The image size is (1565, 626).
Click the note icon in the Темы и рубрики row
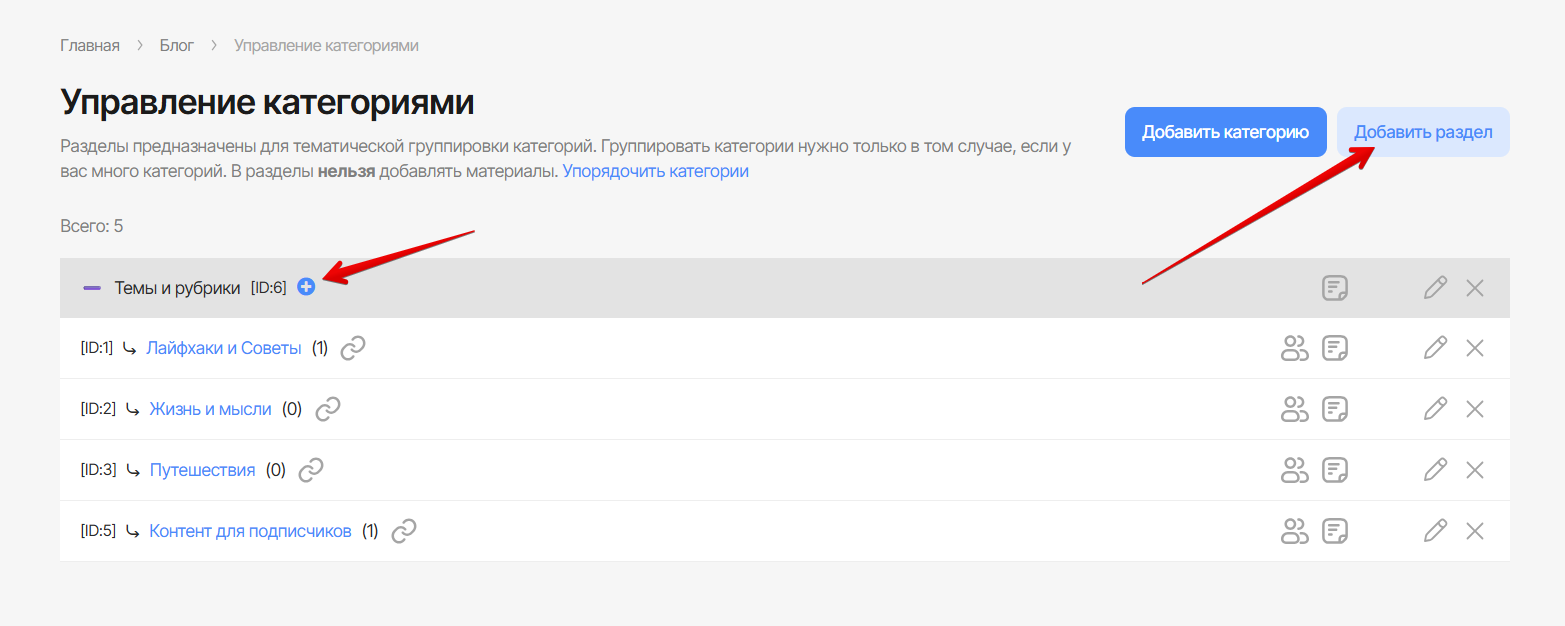click(x=1334, y=288)
